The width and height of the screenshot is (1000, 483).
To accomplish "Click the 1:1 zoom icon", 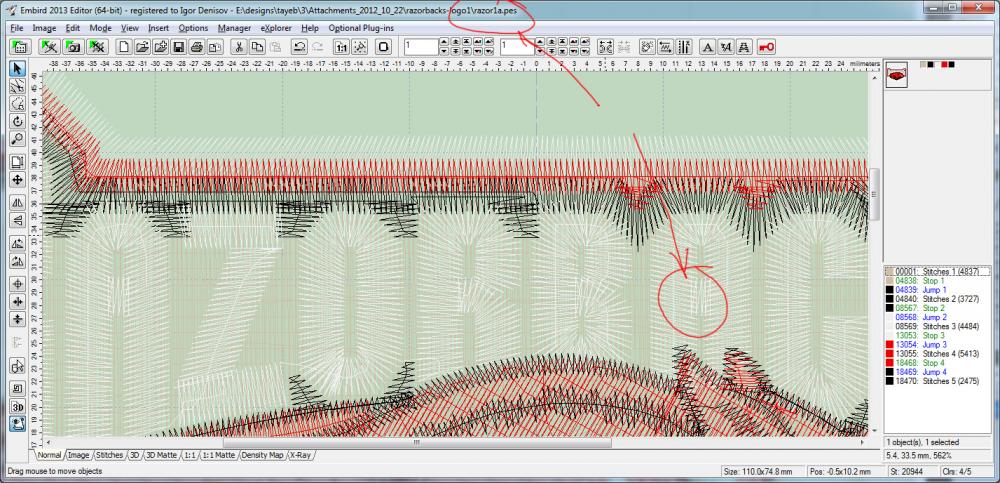I will coord(342,47).
